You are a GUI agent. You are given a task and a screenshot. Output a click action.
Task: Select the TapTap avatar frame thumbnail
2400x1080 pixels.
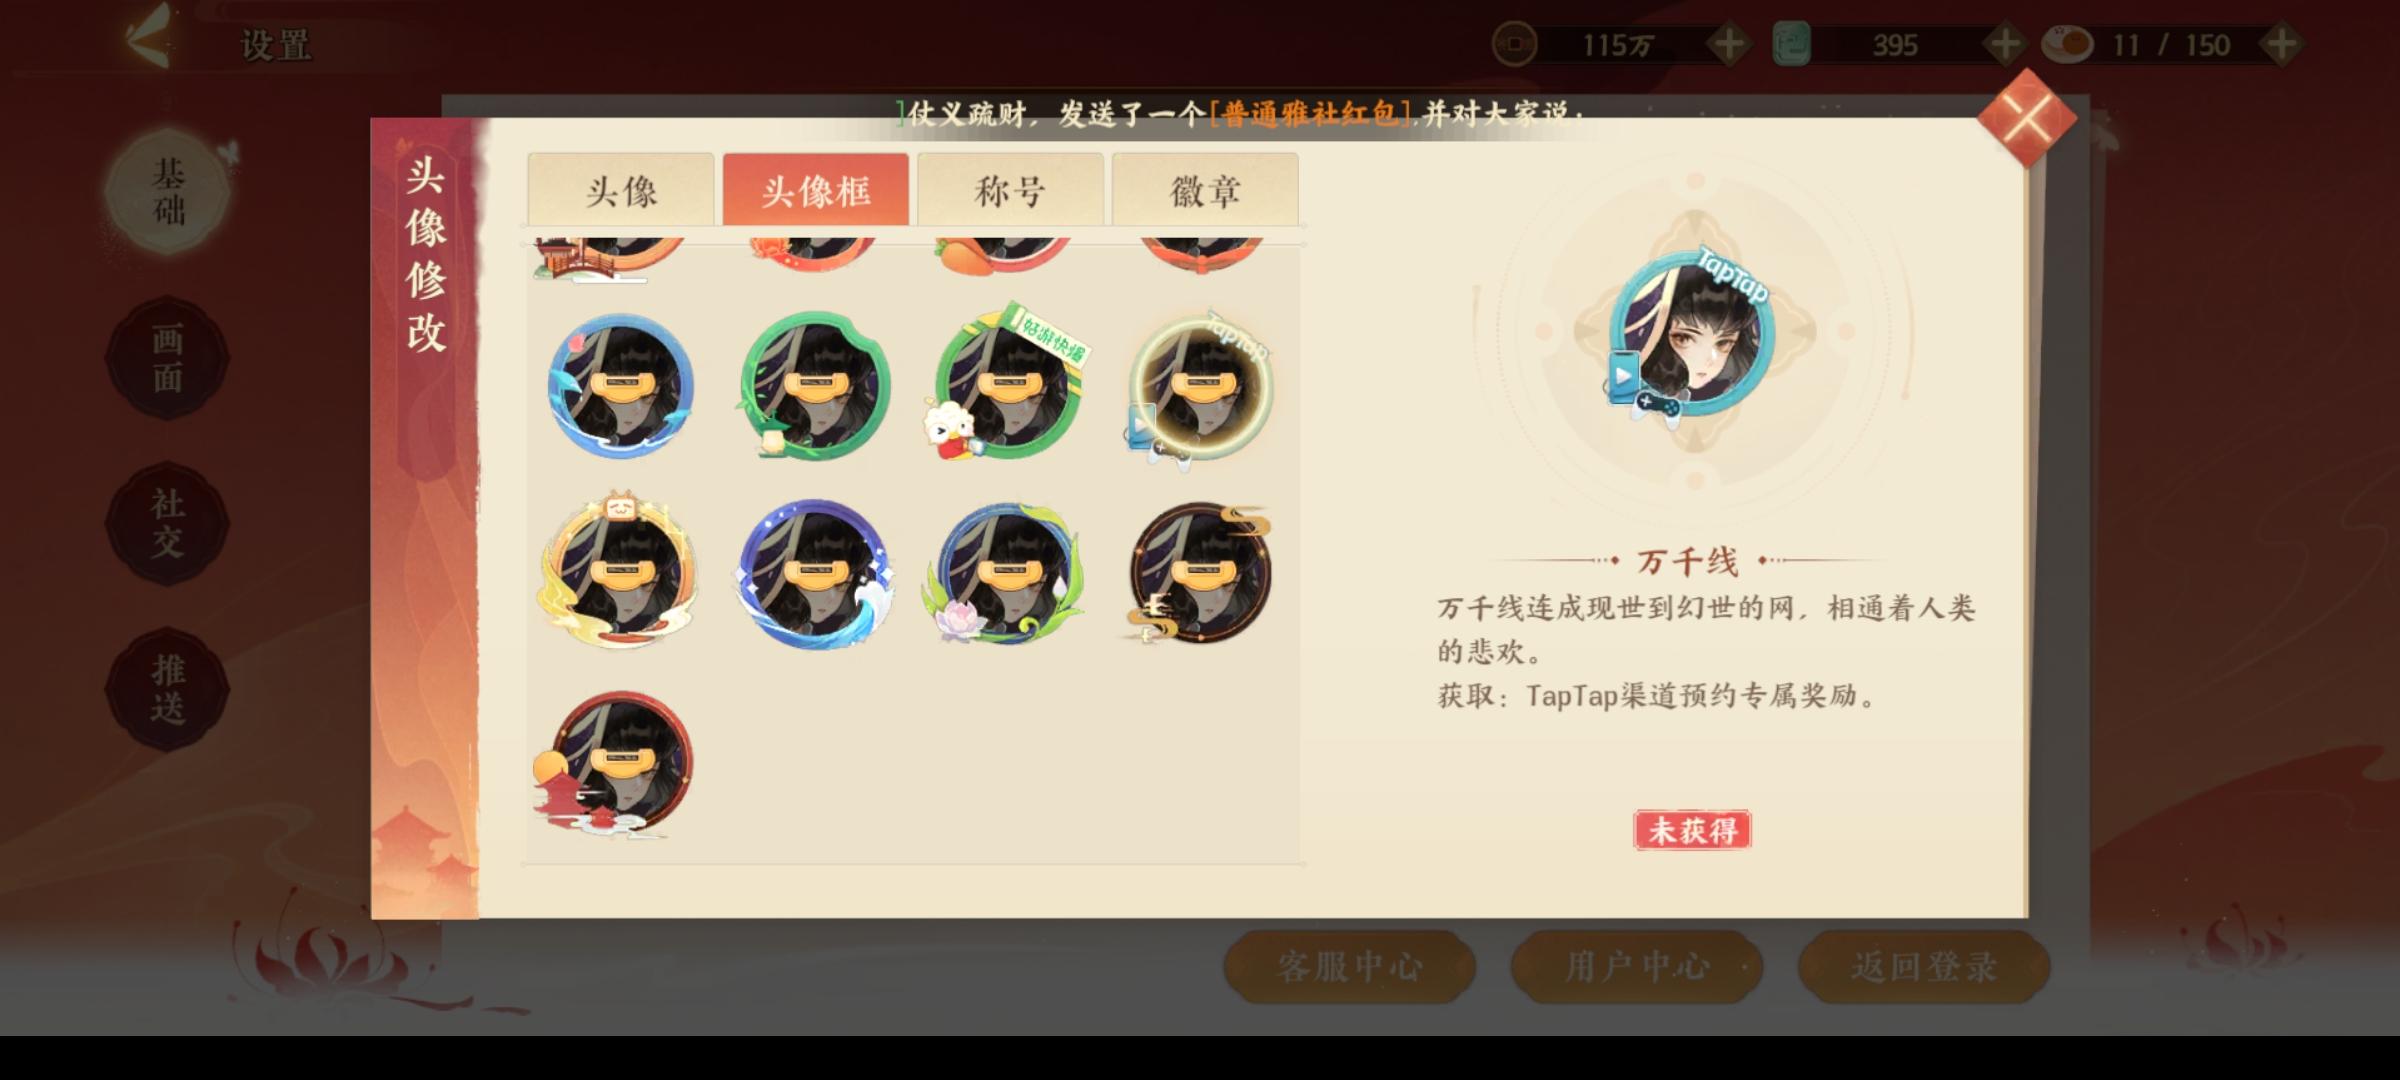1200,389
